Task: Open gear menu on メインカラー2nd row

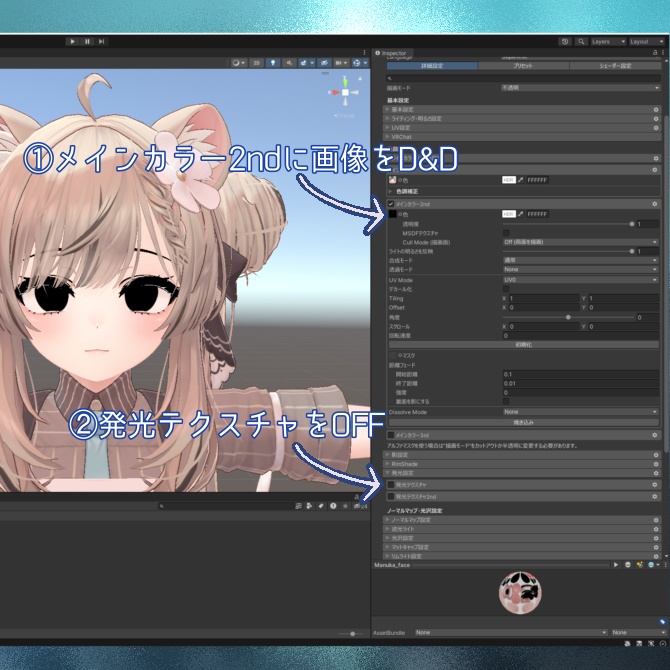Action: pyautogui.click(x=655, y=204)
